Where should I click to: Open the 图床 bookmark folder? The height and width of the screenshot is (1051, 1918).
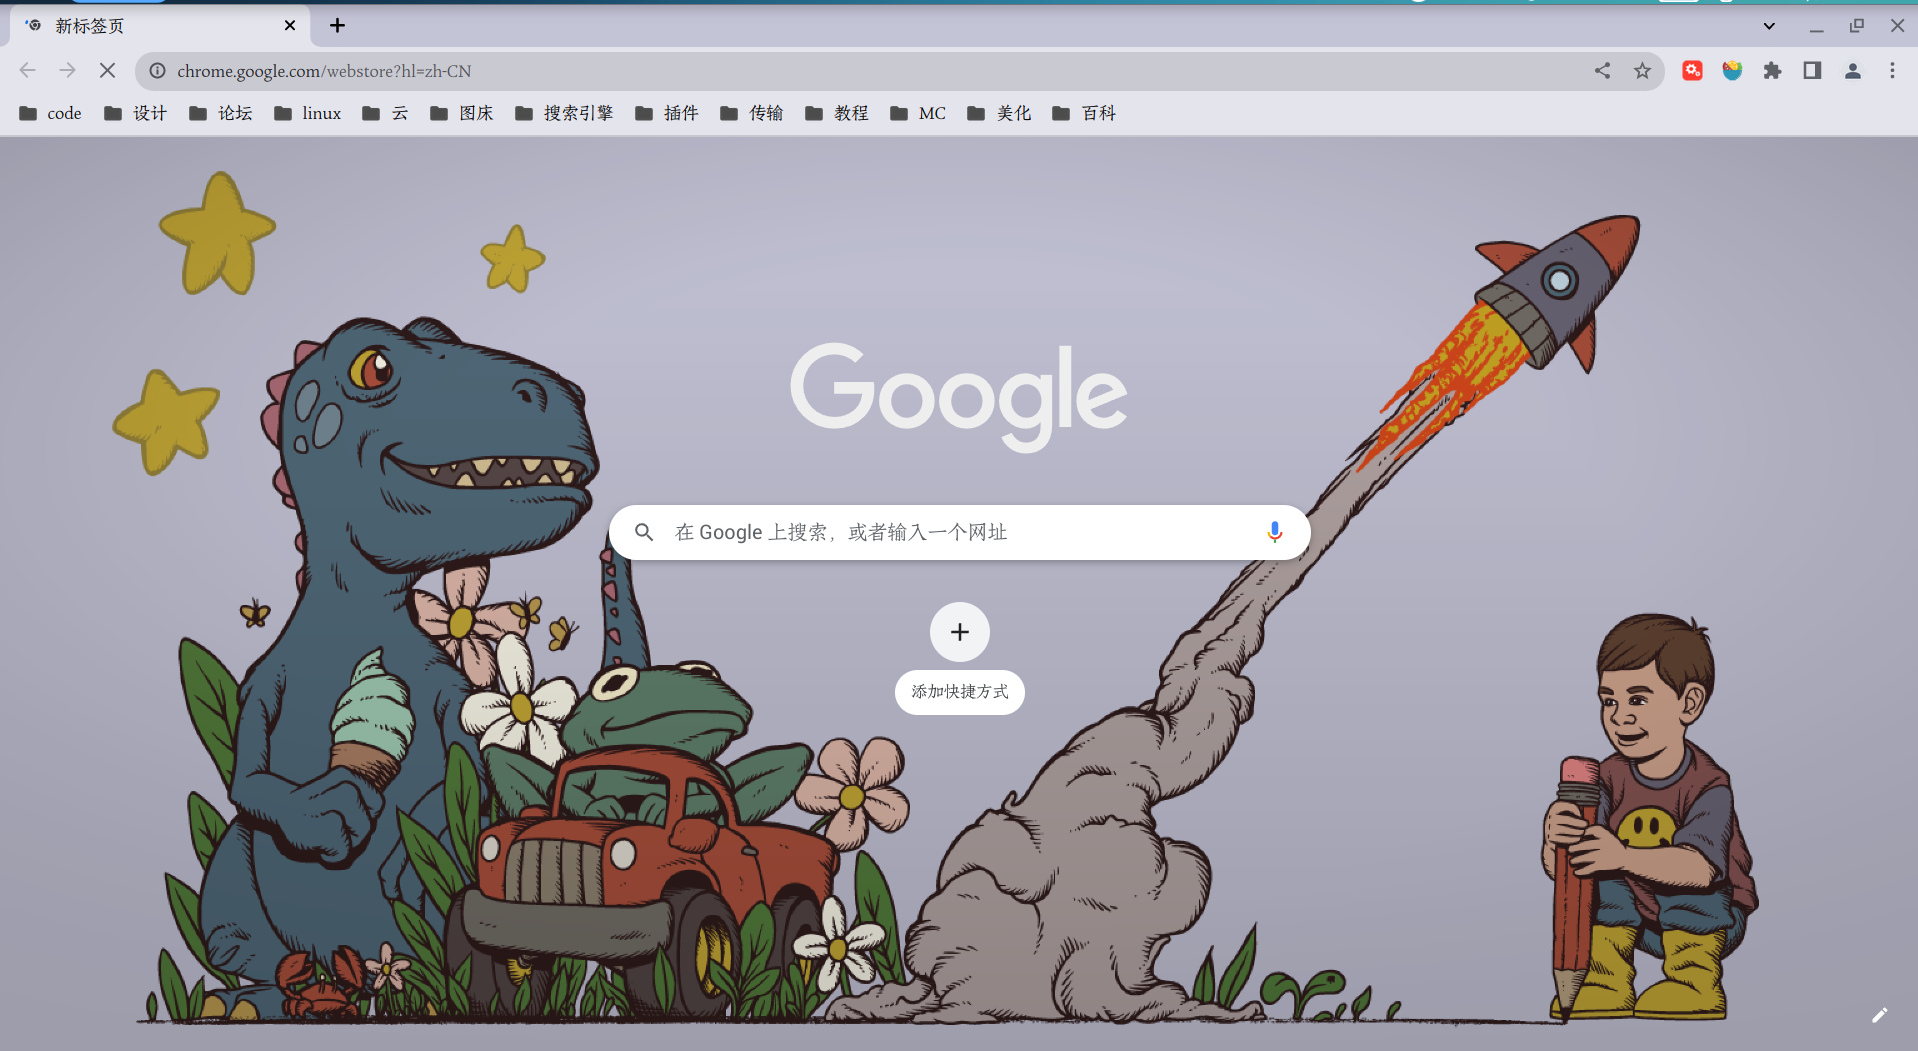click(462, 113)
